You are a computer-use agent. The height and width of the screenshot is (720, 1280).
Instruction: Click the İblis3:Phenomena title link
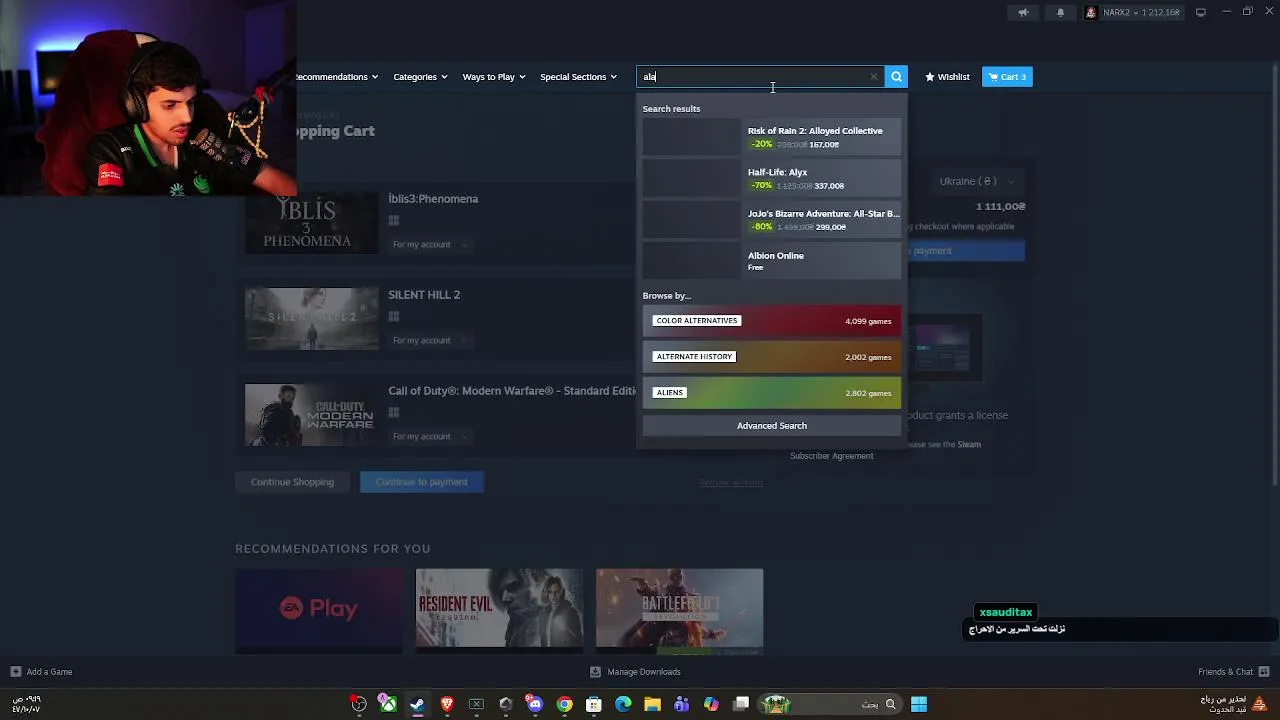433,199
